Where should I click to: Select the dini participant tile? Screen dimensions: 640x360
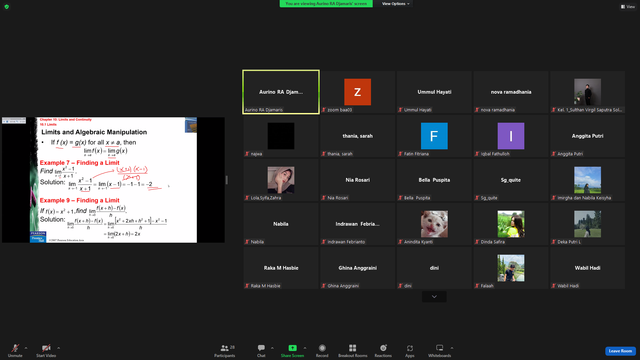(x=434, y=268)
